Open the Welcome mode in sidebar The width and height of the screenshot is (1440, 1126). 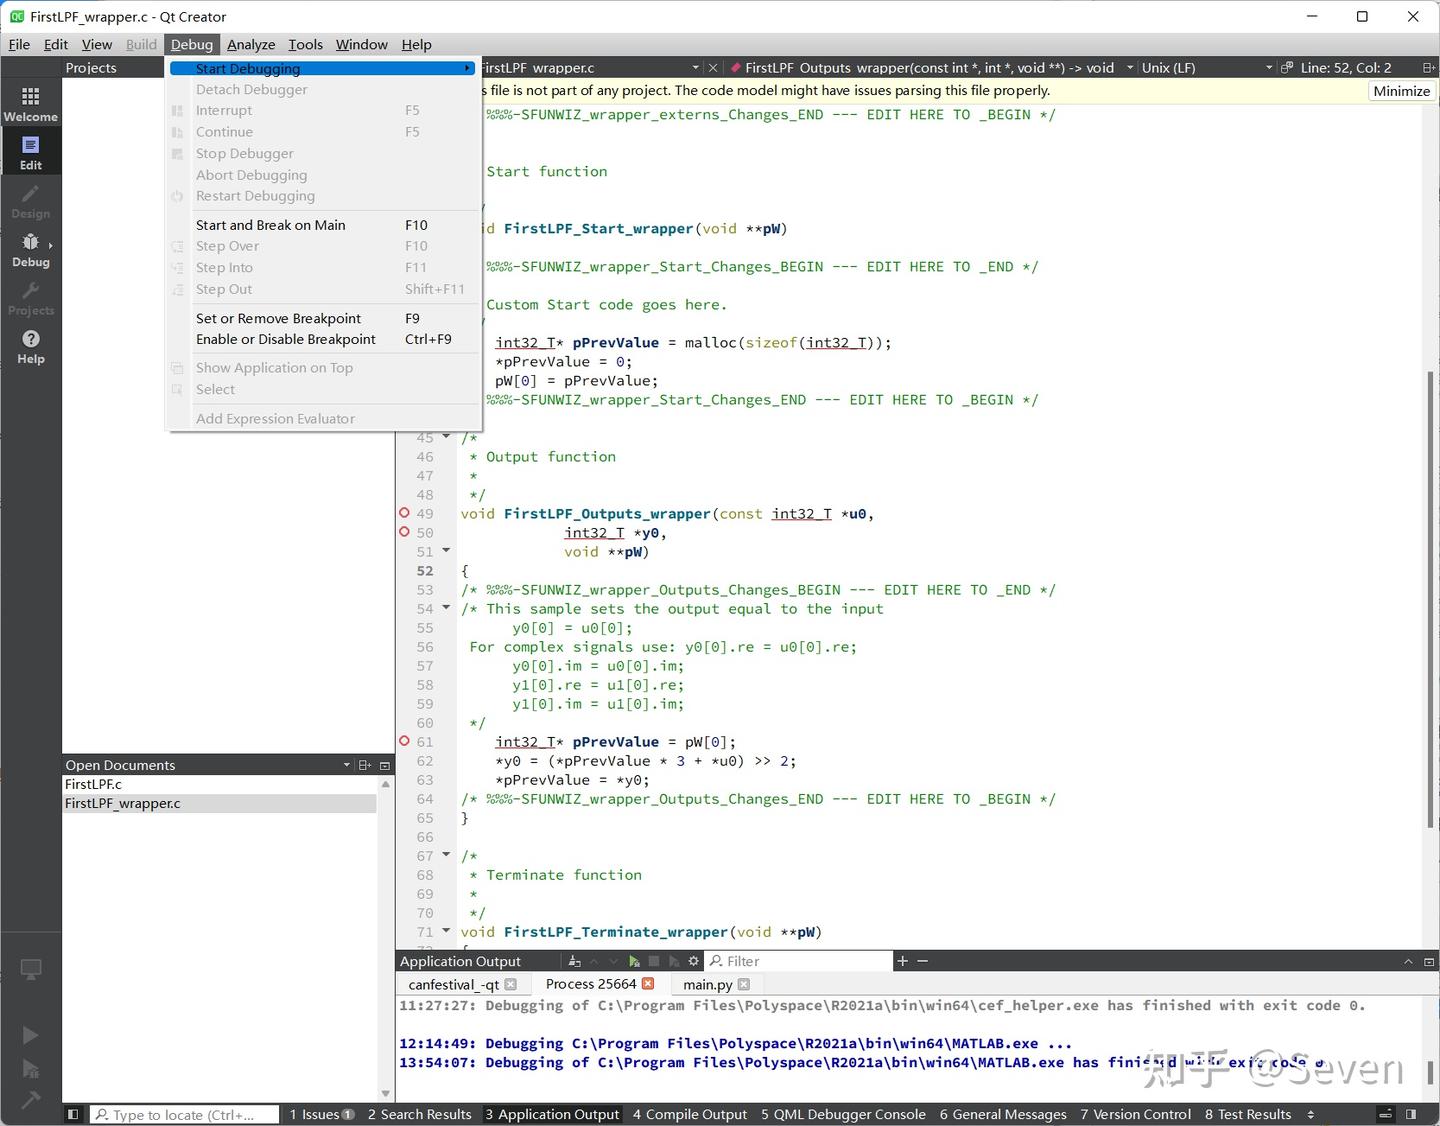[x=30, y=103]
